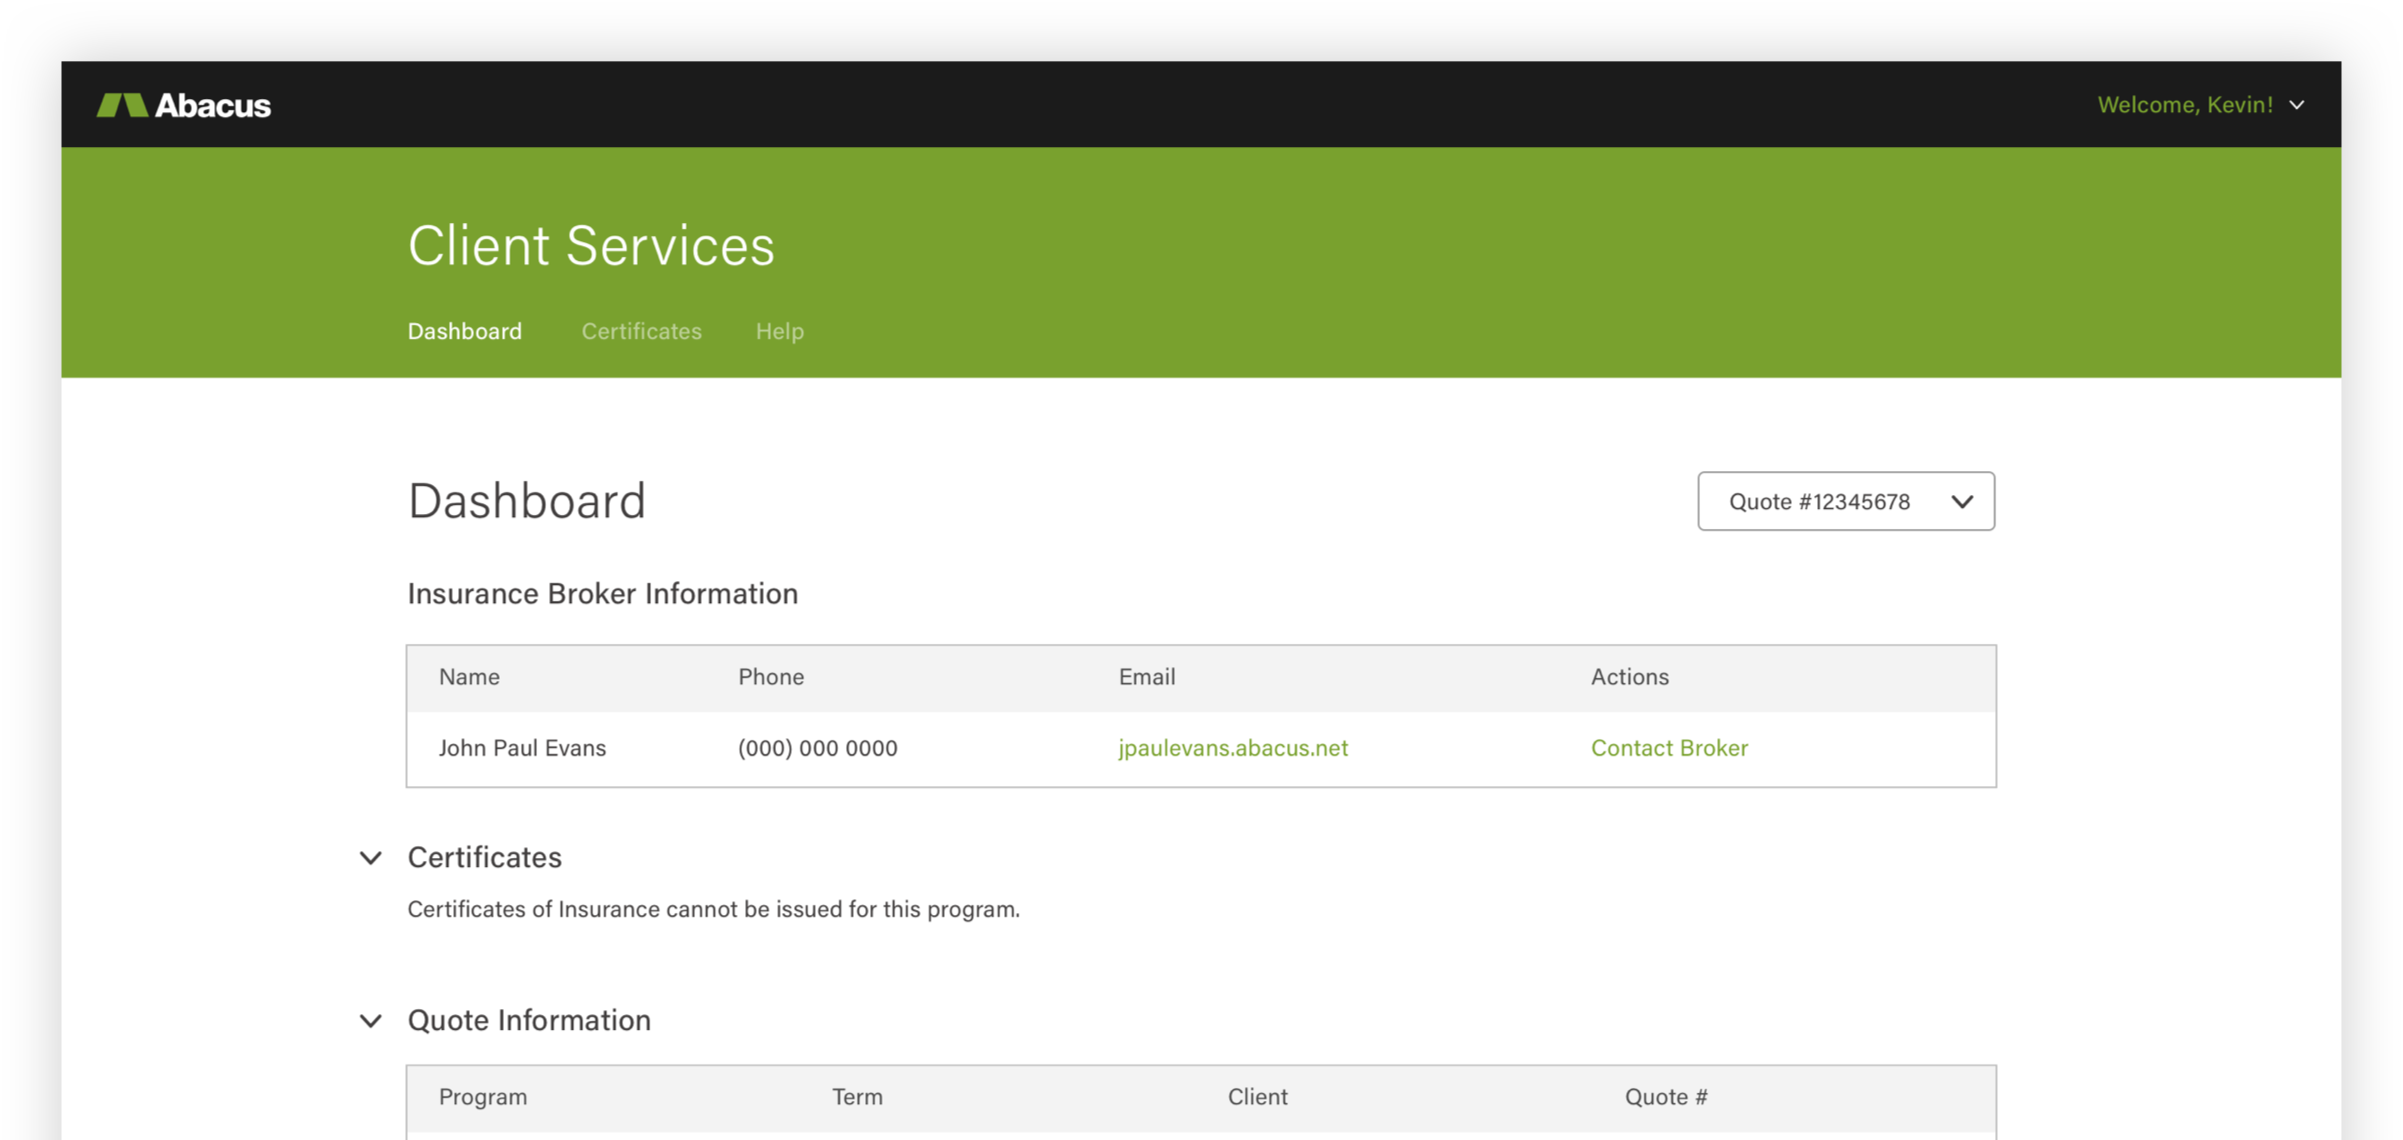Collapse the Certificates section chevron
This screenshot has width=2403, height=1140.
(x=371, y=858)
